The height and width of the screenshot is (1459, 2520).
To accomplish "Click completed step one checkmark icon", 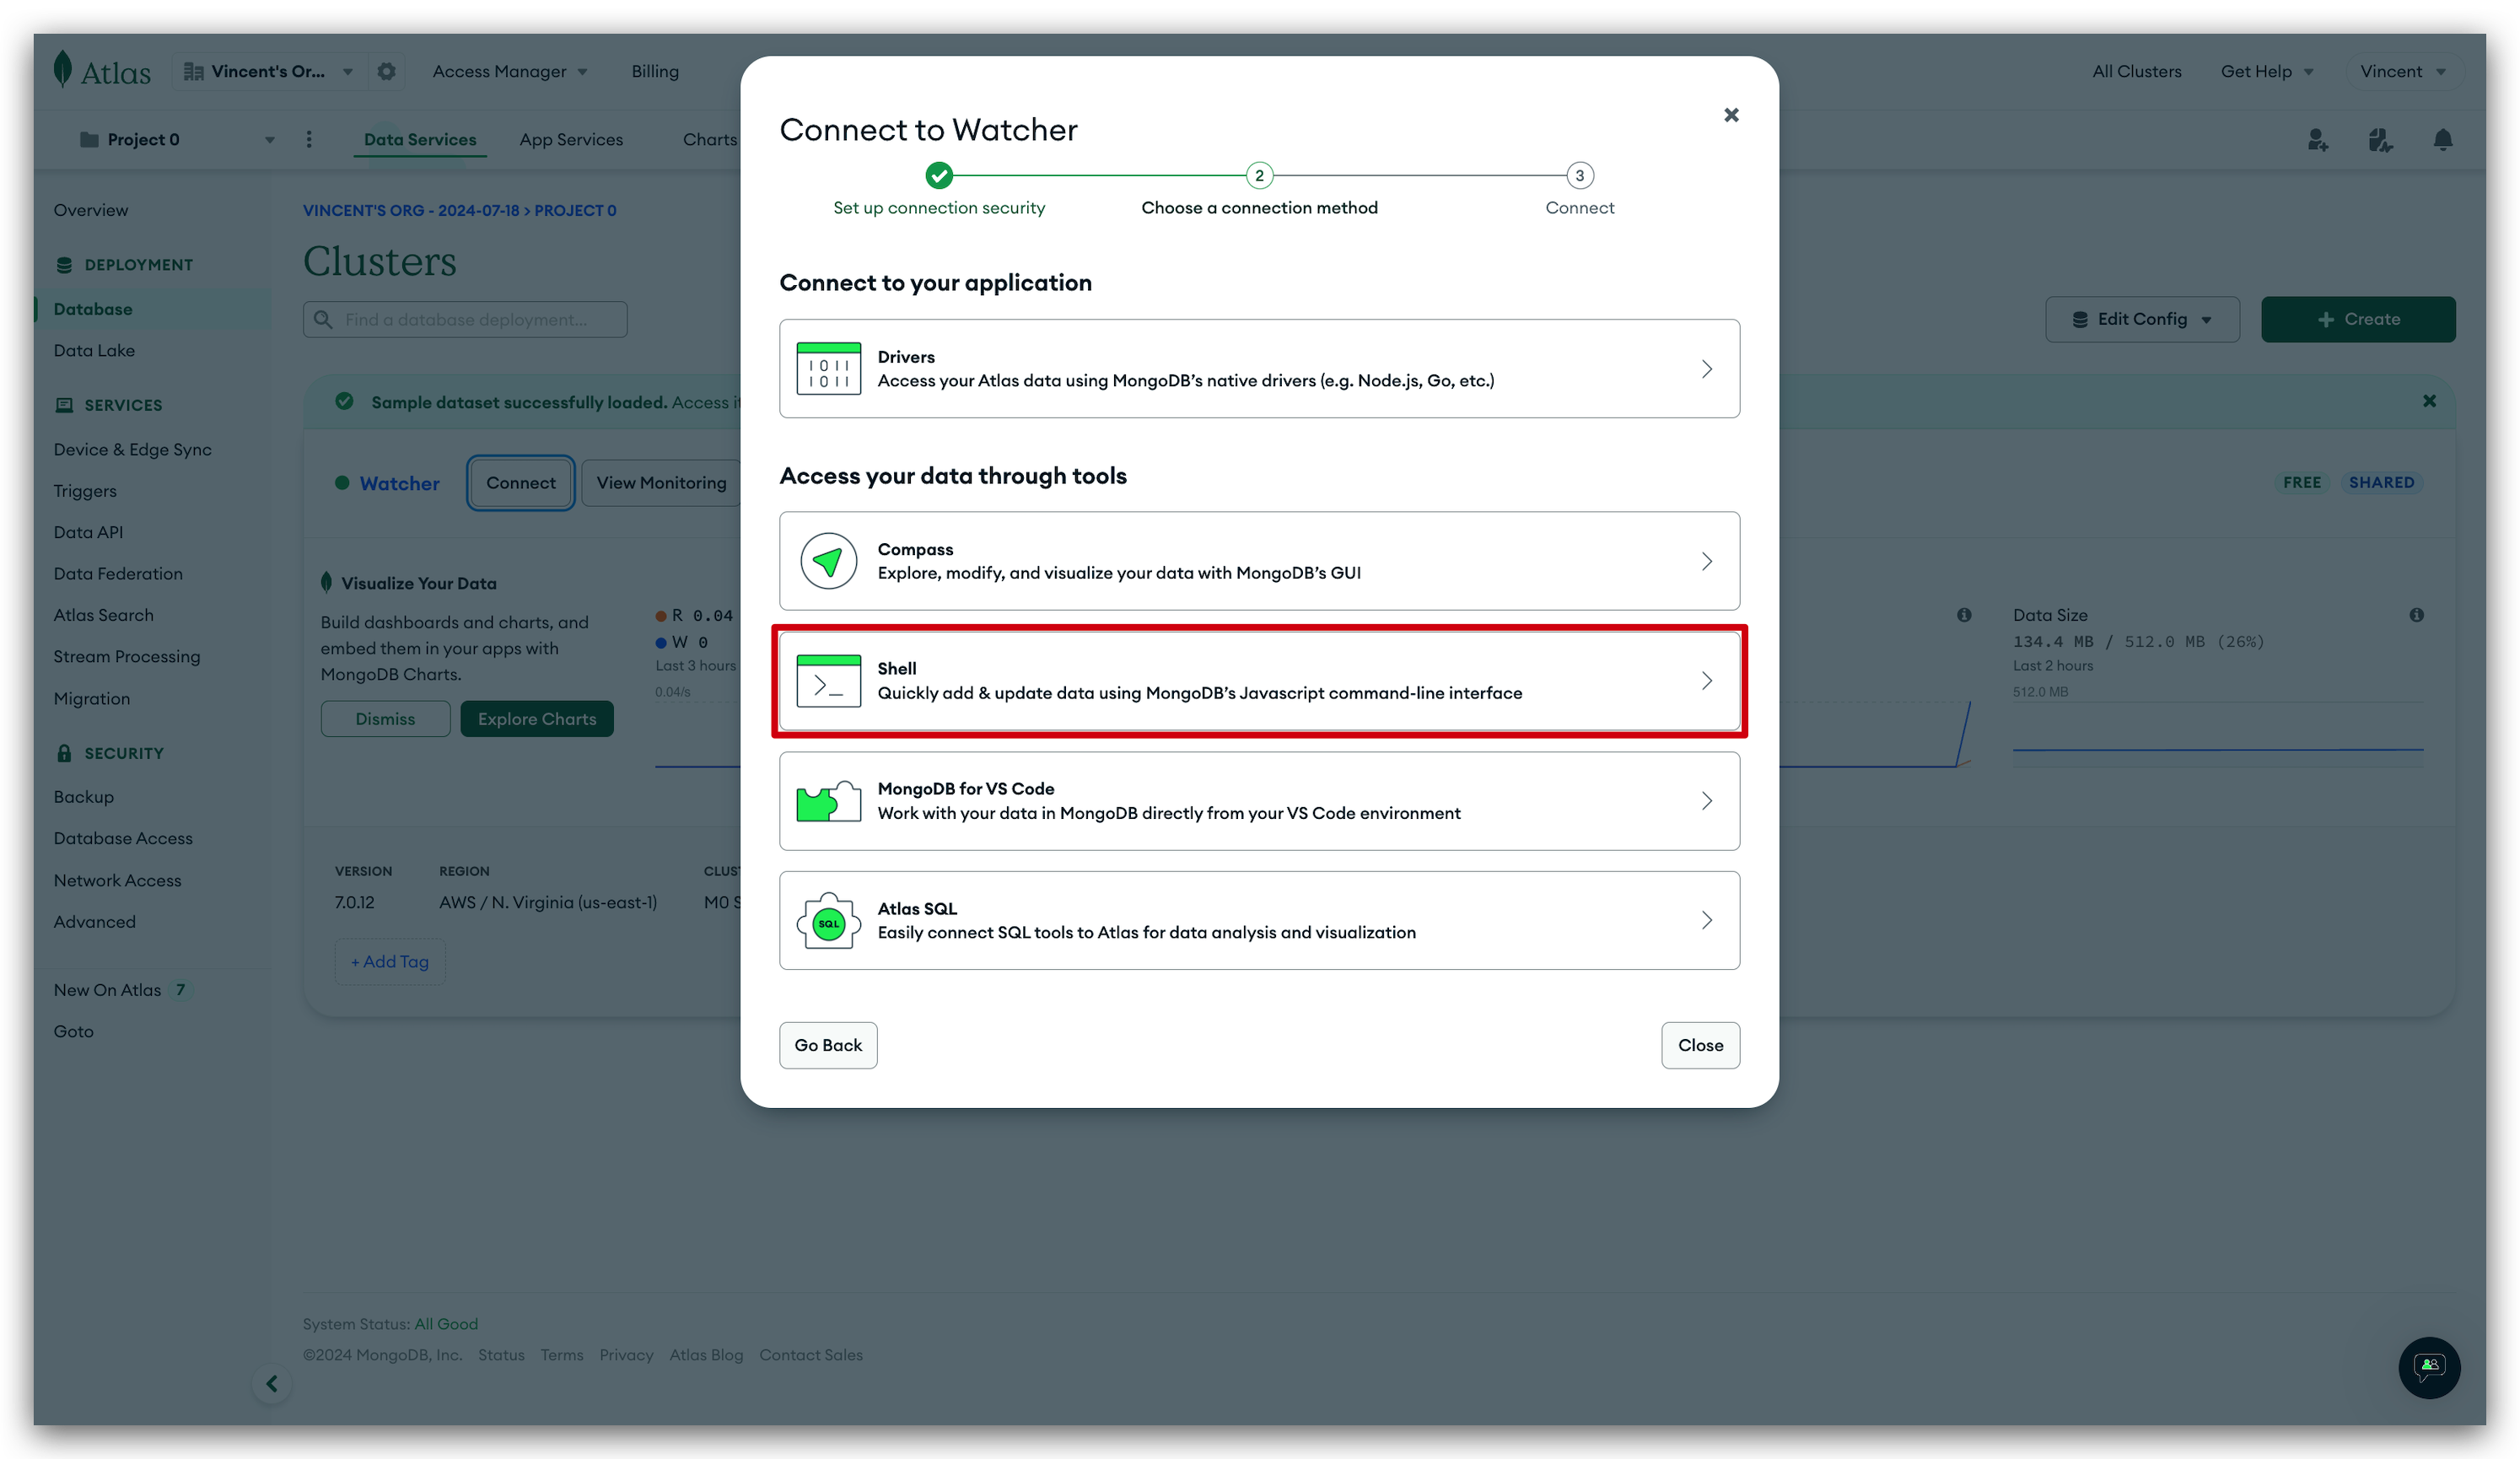I will [x=938, y=176].
